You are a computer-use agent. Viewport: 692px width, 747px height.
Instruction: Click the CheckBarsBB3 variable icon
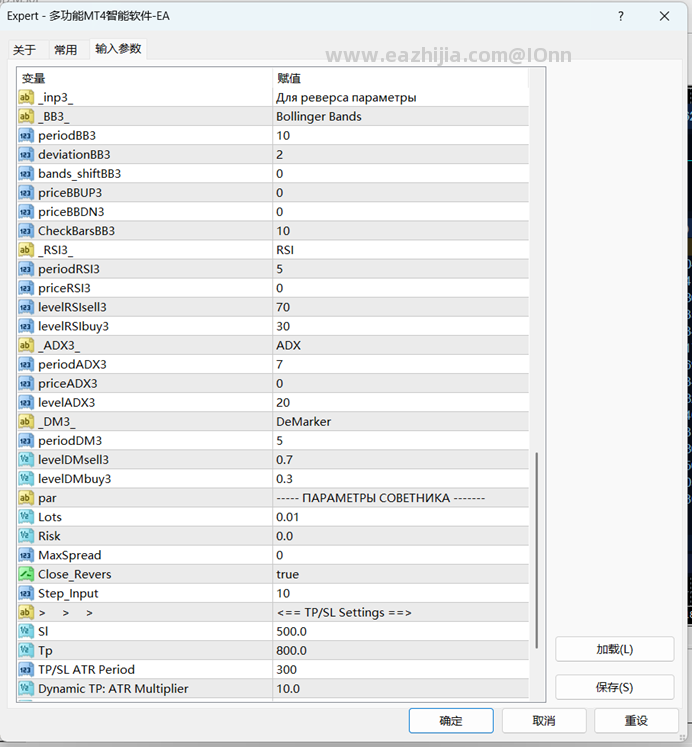coord(26,231)
